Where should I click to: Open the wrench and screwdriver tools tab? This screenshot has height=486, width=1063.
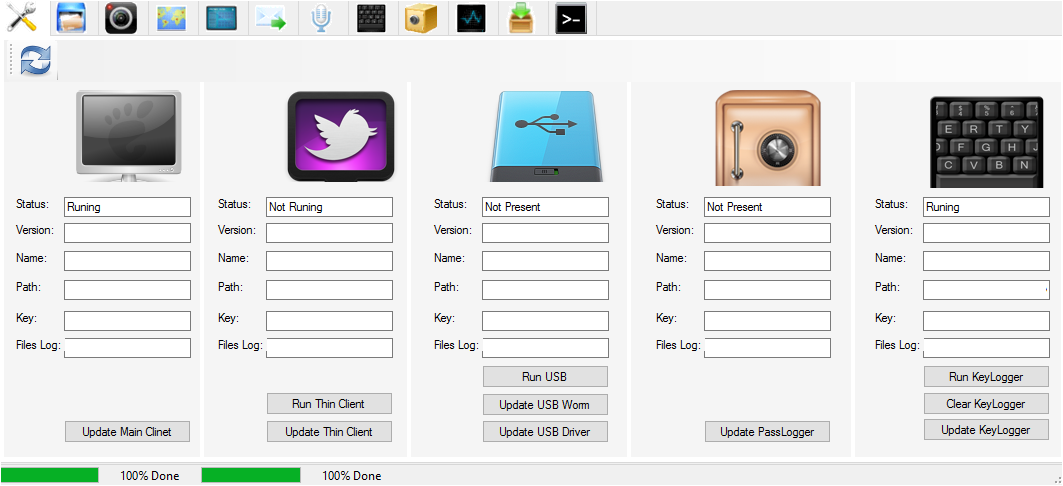22,18
